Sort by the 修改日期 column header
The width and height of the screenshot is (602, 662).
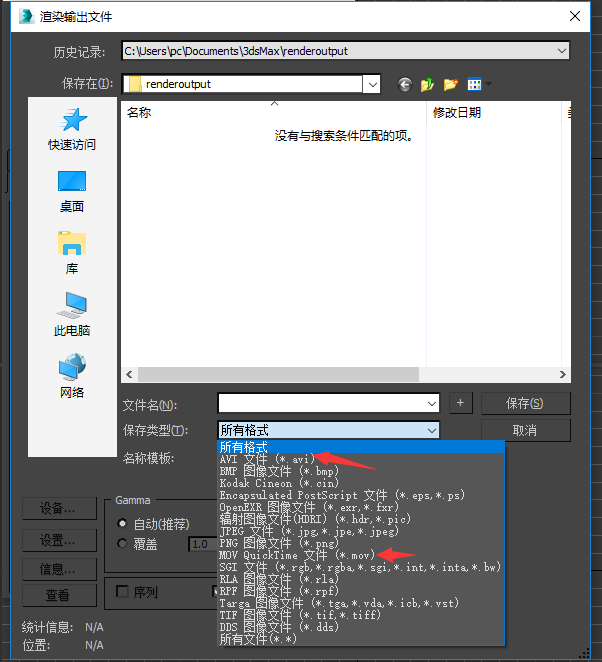coord(494,113)
